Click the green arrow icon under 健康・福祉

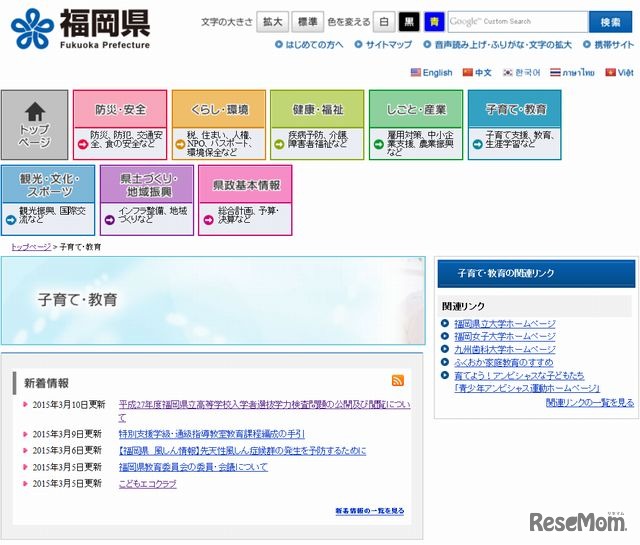point(279,144)
